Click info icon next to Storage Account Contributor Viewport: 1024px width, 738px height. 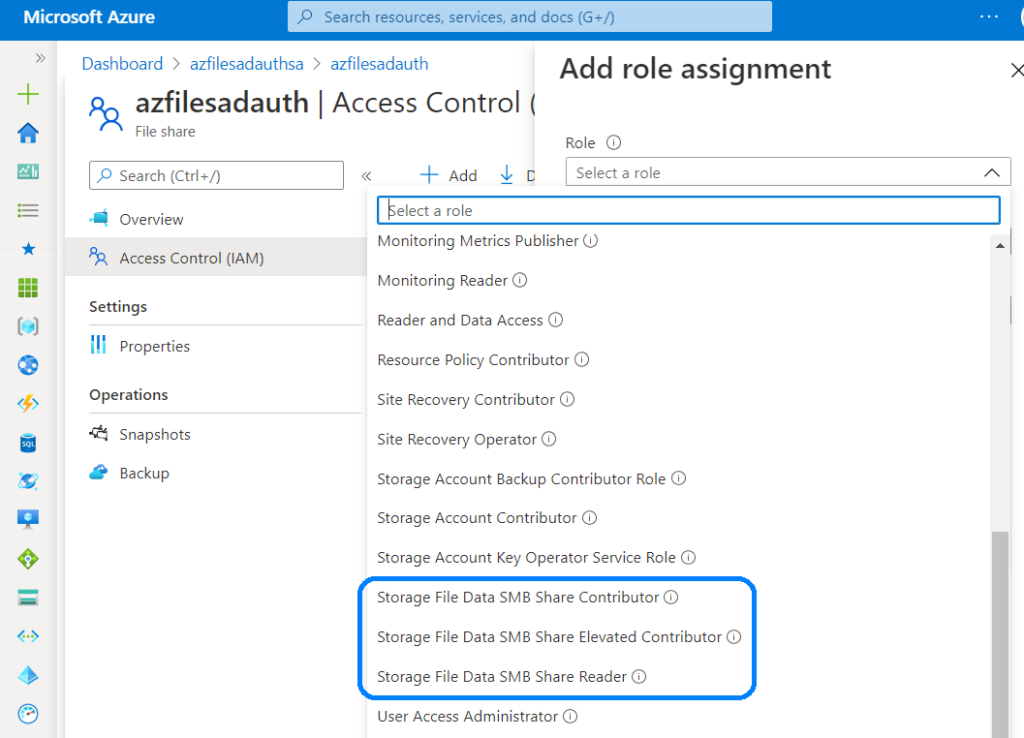[x=590, y=518]
